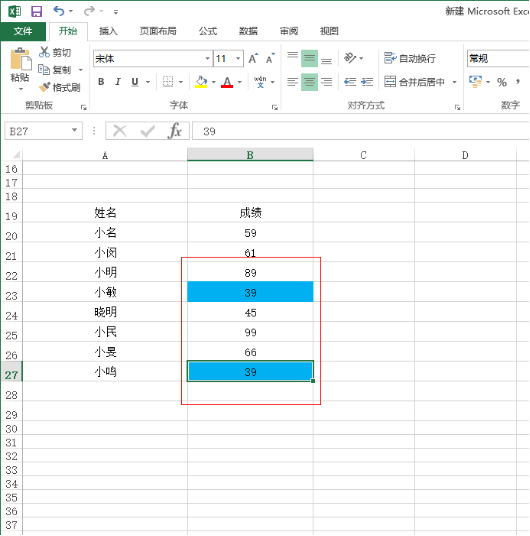Open the Name Box dropdown arrow

pos(75,131)
